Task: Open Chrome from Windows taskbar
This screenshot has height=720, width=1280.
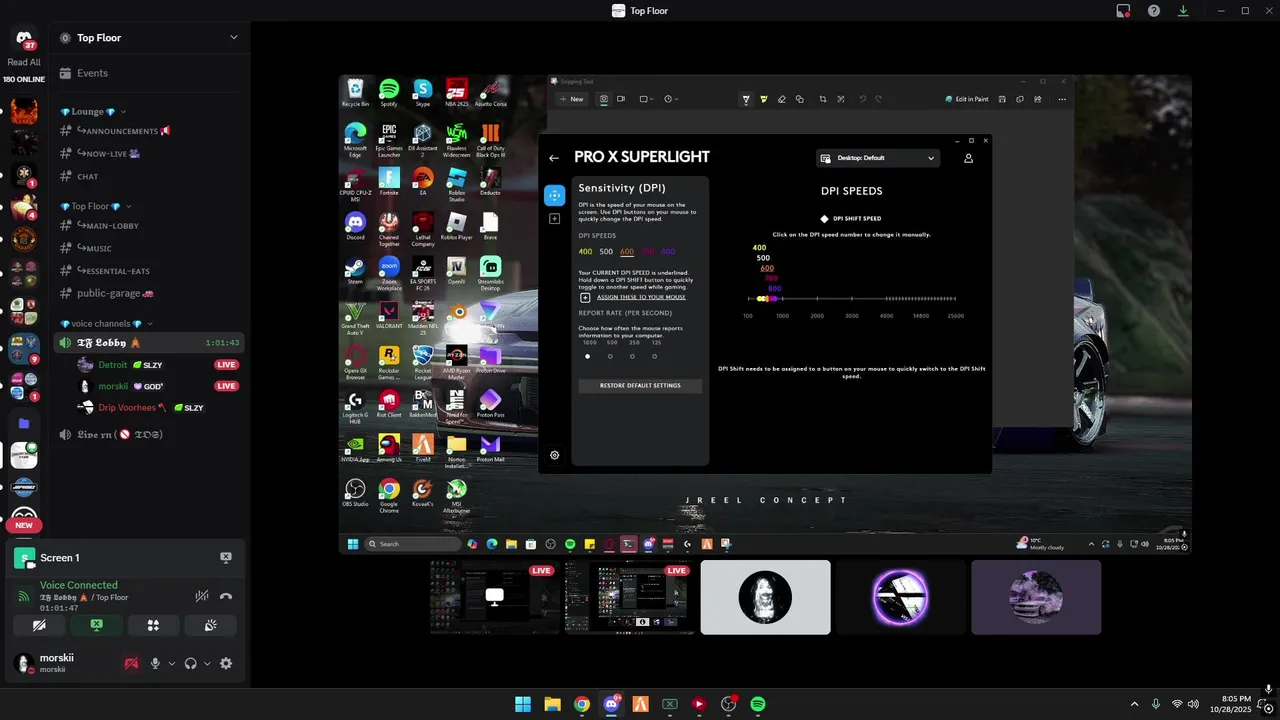Action: (x=582, y=704)
